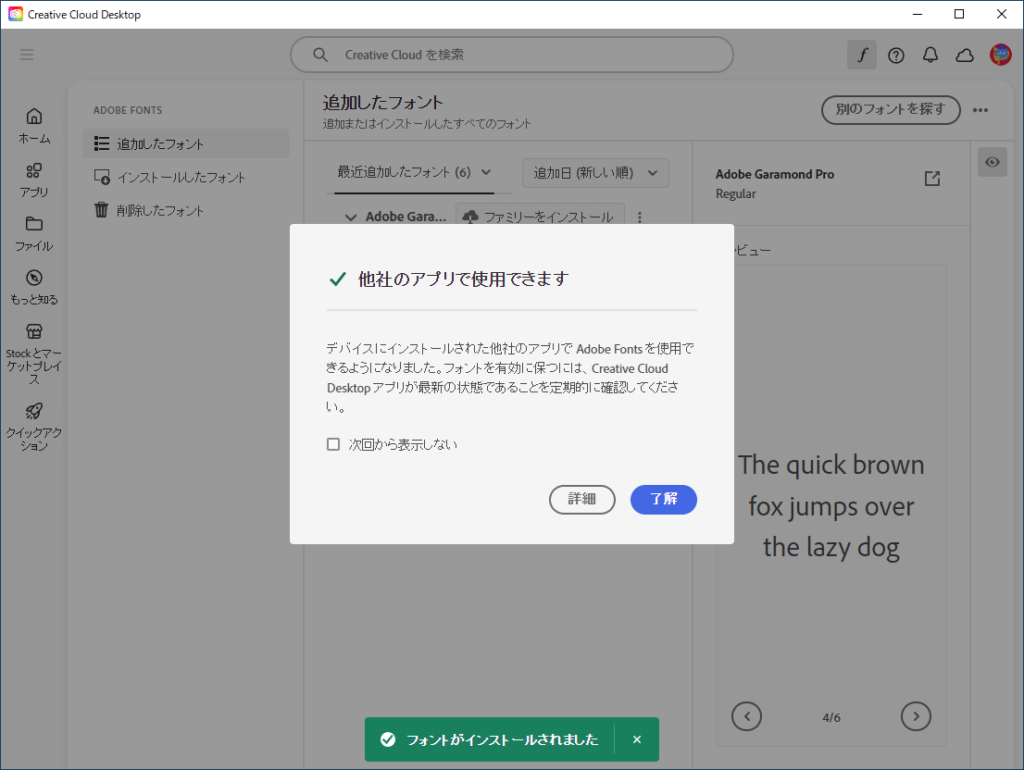Dismiss the フォントがインストールされました toast
Viewport: 1024px width, 770px height.
(x=637, y=739)
